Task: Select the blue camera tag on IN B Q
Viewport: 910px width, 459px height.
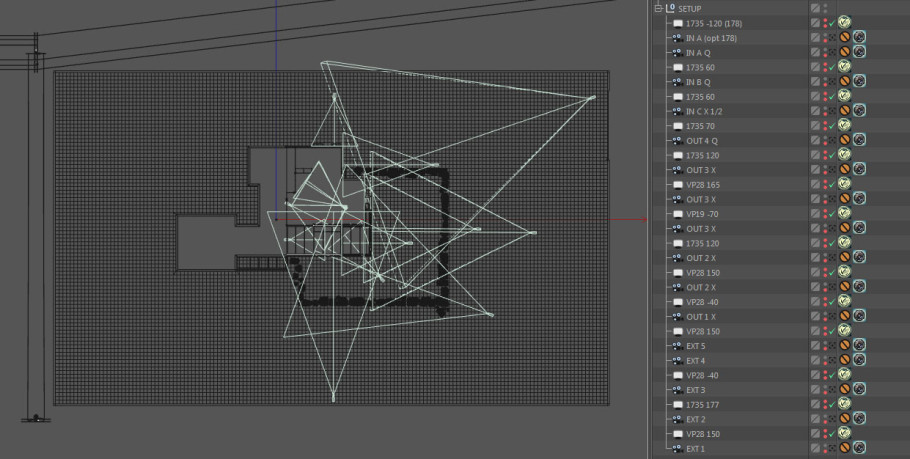Action: pyautogui.click(x=860, y=81)
